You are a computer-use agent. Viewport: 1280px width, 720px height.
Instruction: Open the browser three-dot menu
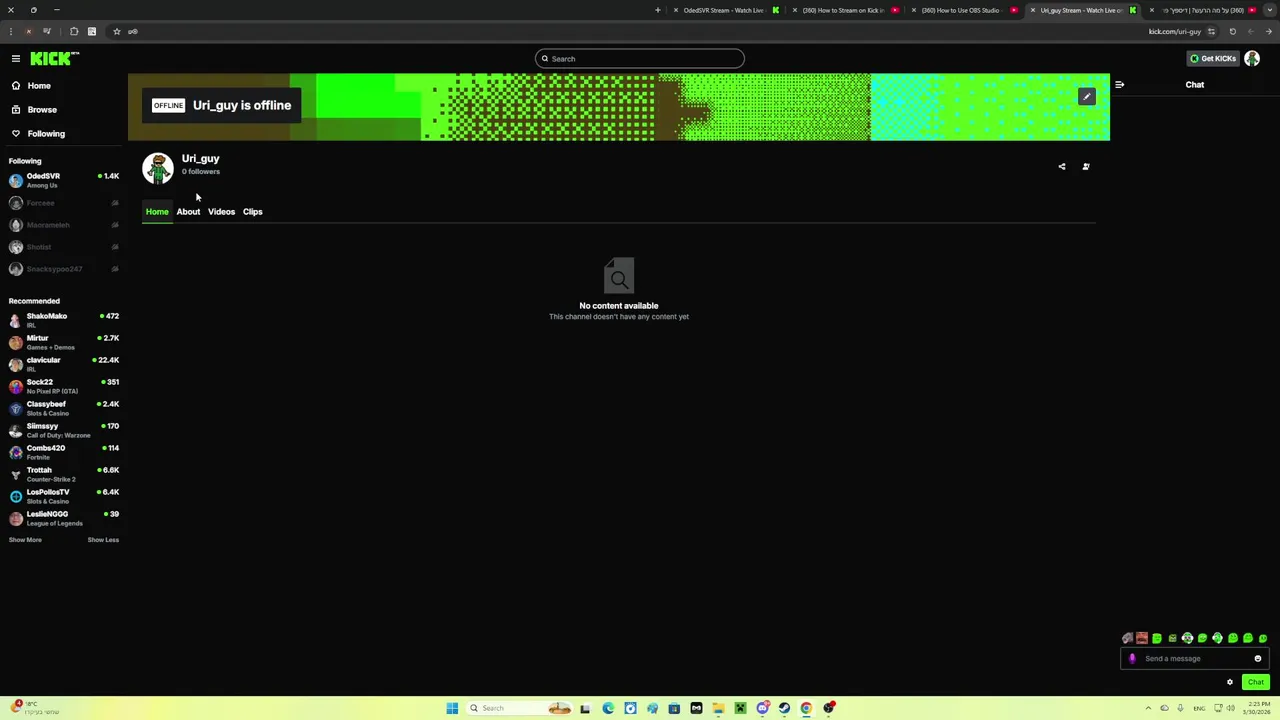pyautogui.click(x=10, y=31)
